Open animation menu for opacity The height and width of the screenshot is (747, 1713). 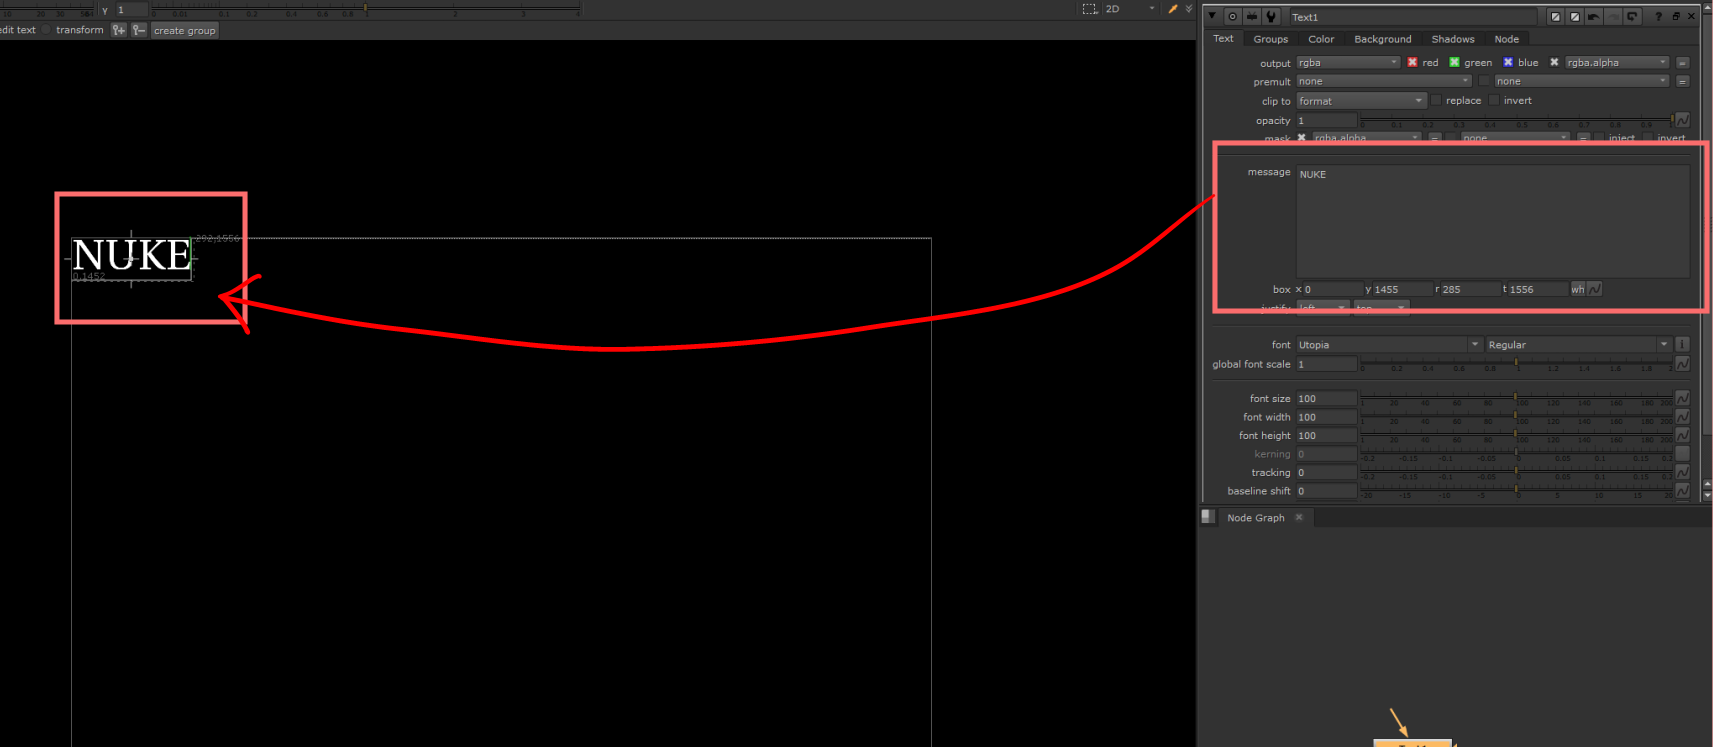(x=1682, y=120)
